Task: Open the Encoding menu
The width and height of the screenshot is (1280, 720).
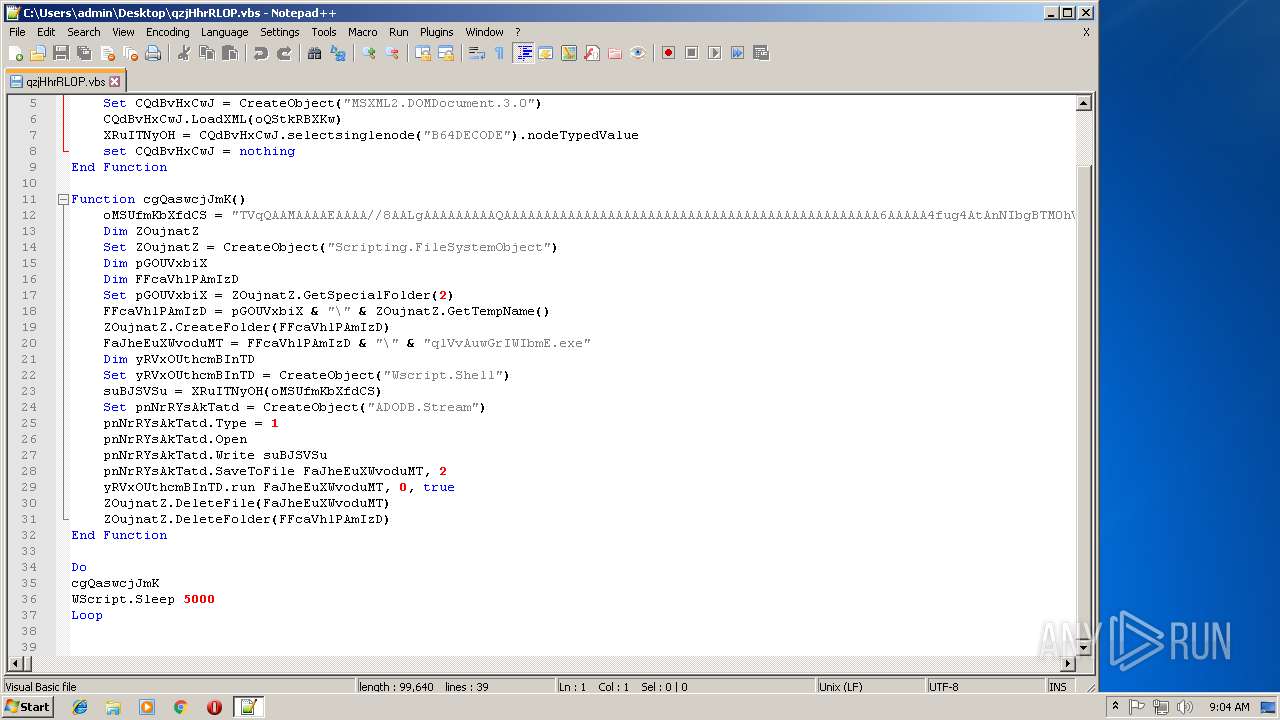Action: tap(167, 32)
